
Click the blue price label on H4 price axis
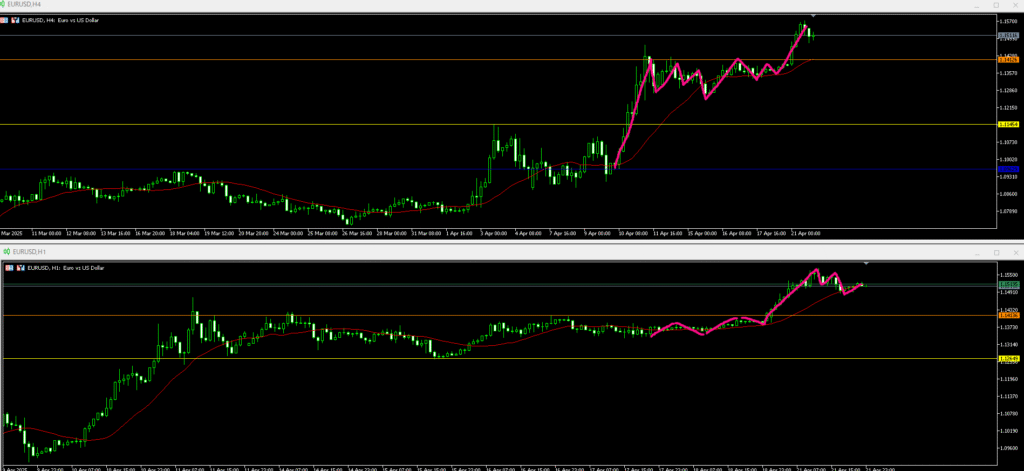coord(1007,169)
